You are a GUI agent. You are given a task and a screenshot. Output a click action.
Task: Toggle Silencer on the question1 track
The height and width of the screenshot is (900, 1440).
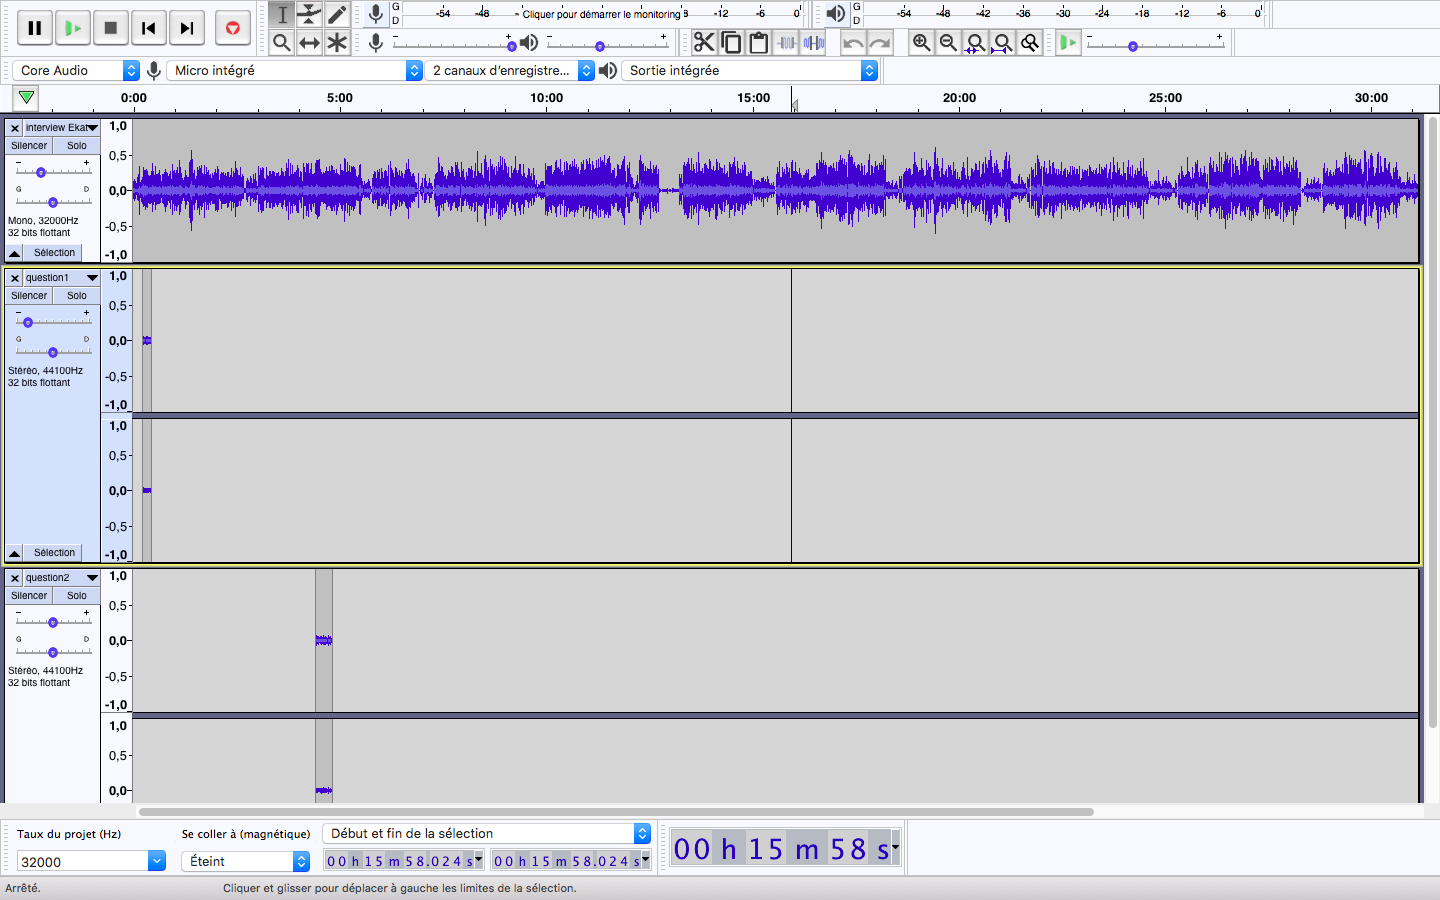[29, 296]
